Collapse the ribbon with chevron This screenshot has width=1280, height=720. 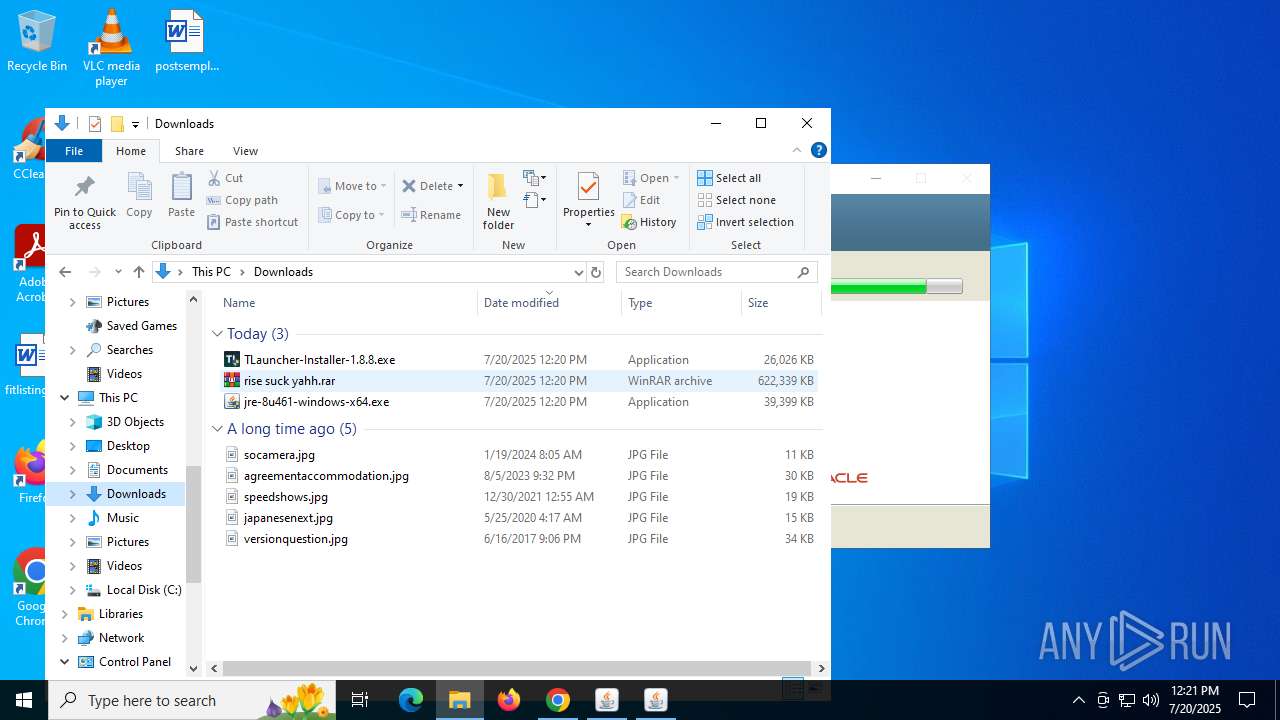pyautogui.click(x=797, y=150)
